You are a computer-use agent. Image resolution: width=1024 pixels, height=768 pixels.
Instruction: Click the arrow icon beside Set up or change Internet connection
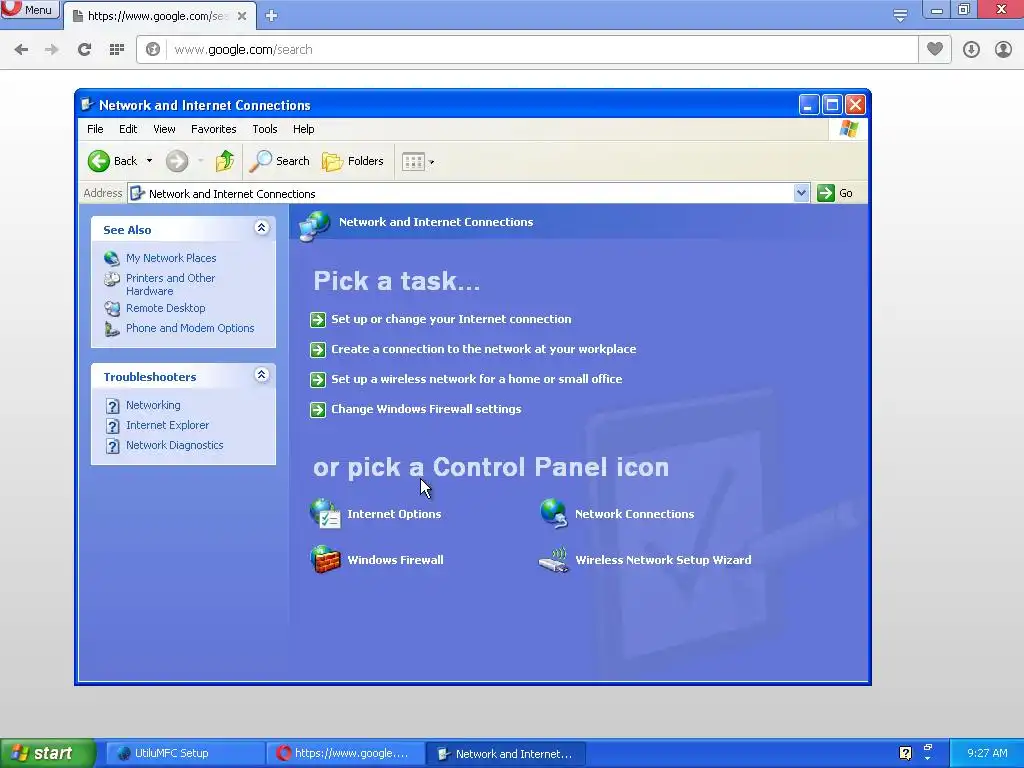tap(317, 319)
